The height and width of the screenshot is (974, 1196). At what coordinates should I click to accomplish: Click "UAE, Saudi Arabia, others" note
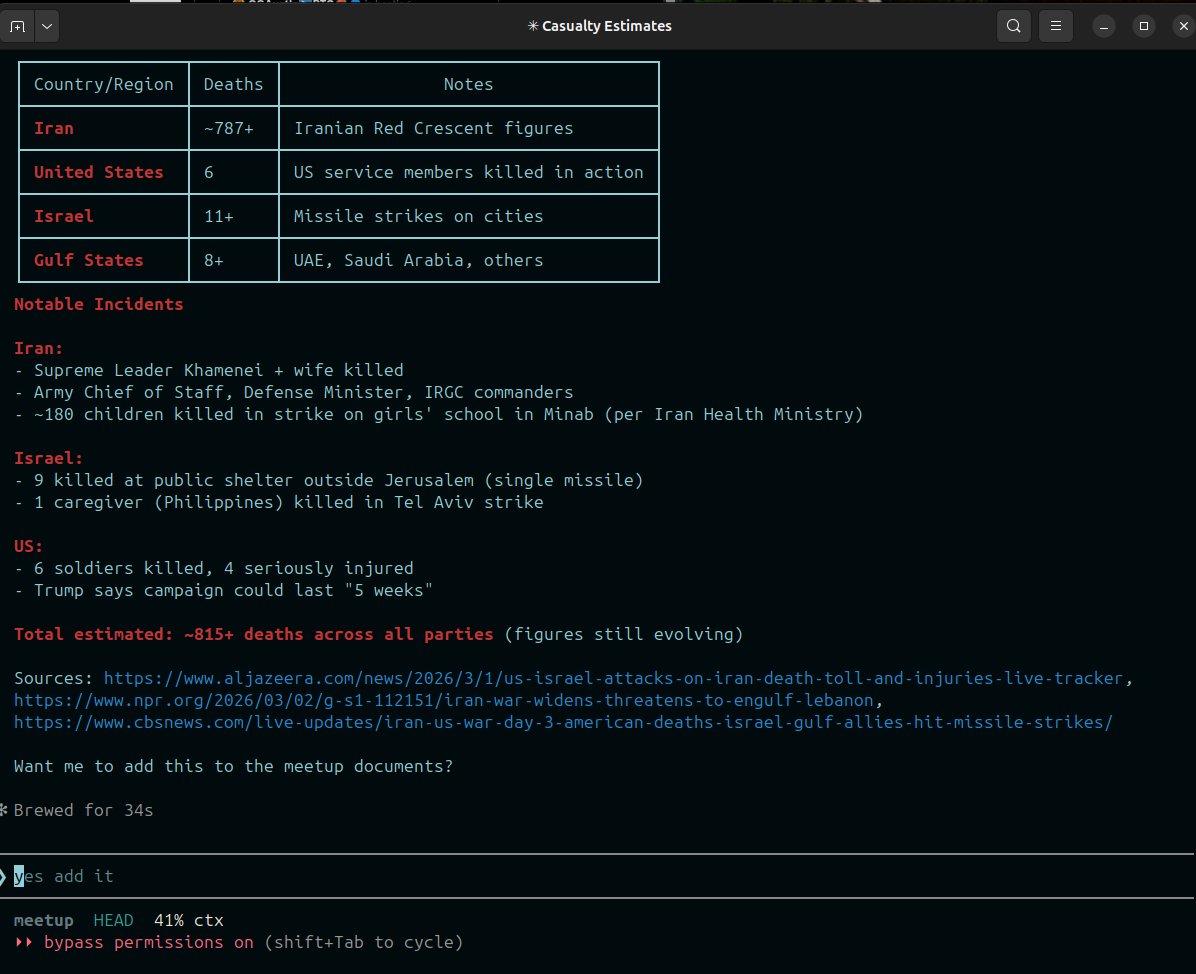(x=419, y=260)
